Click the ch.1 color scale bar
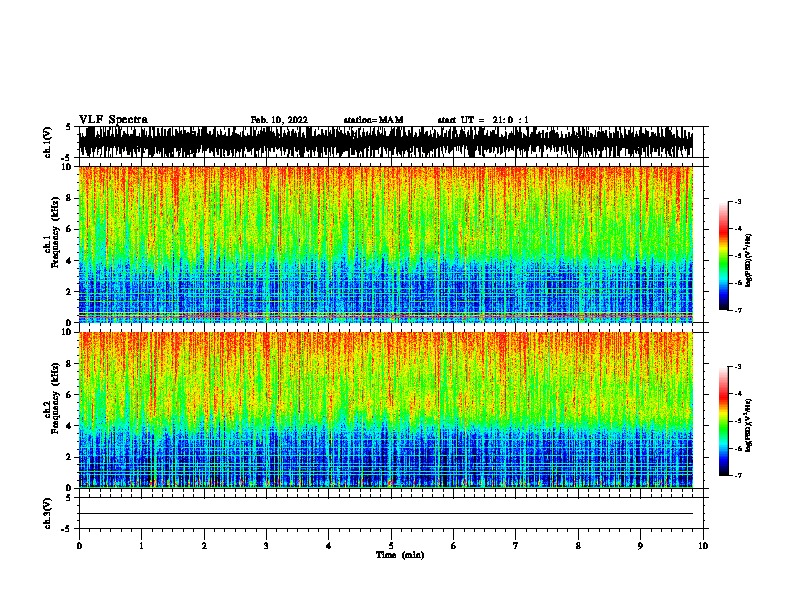This screenshot has width=792, height=612. (723, 256)
